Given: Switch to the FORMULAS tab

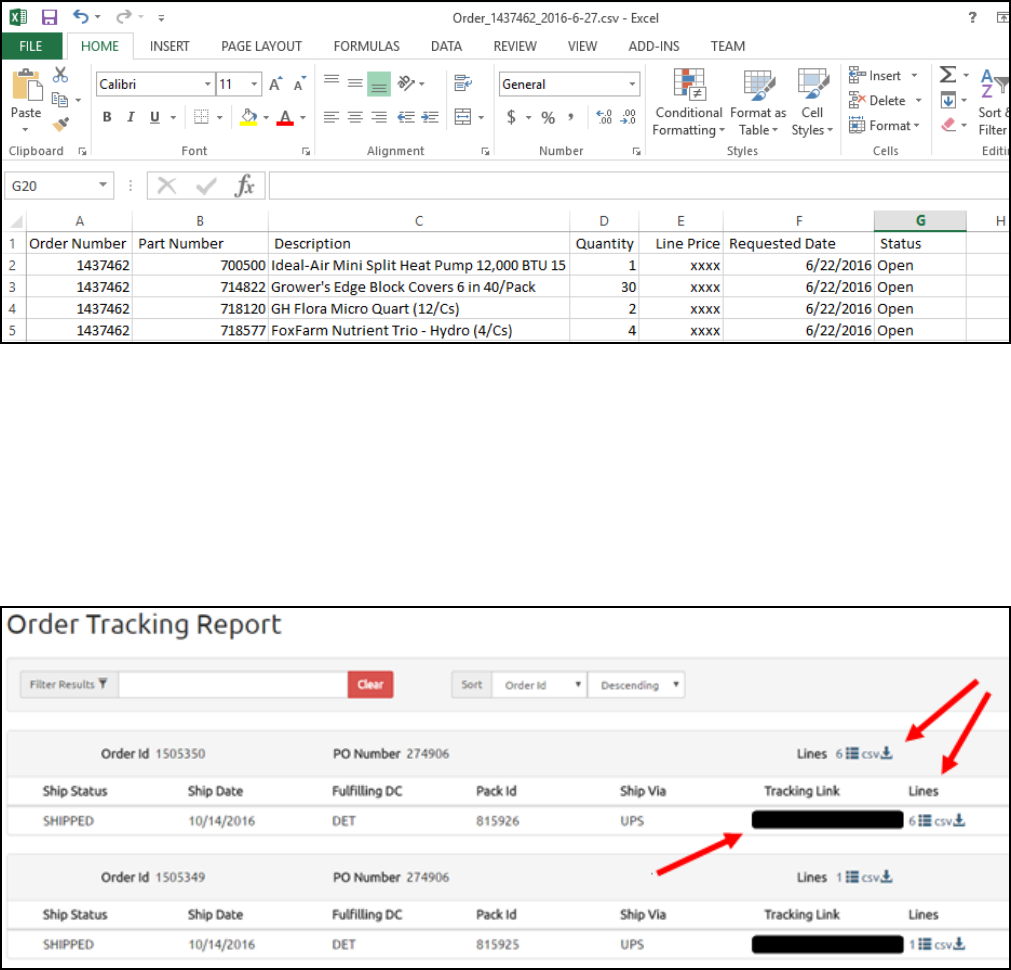Looking at the screenshot, I should (366, 46).
